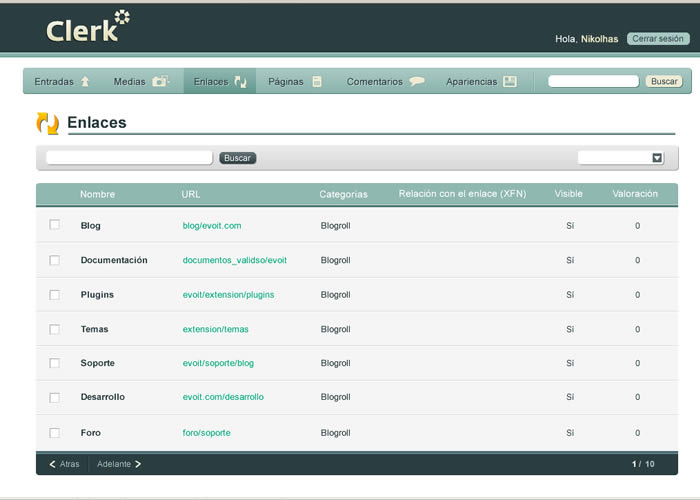Open the blog/evoit.com link
This screenshot has width=700, height=500.
pos(212,226)
